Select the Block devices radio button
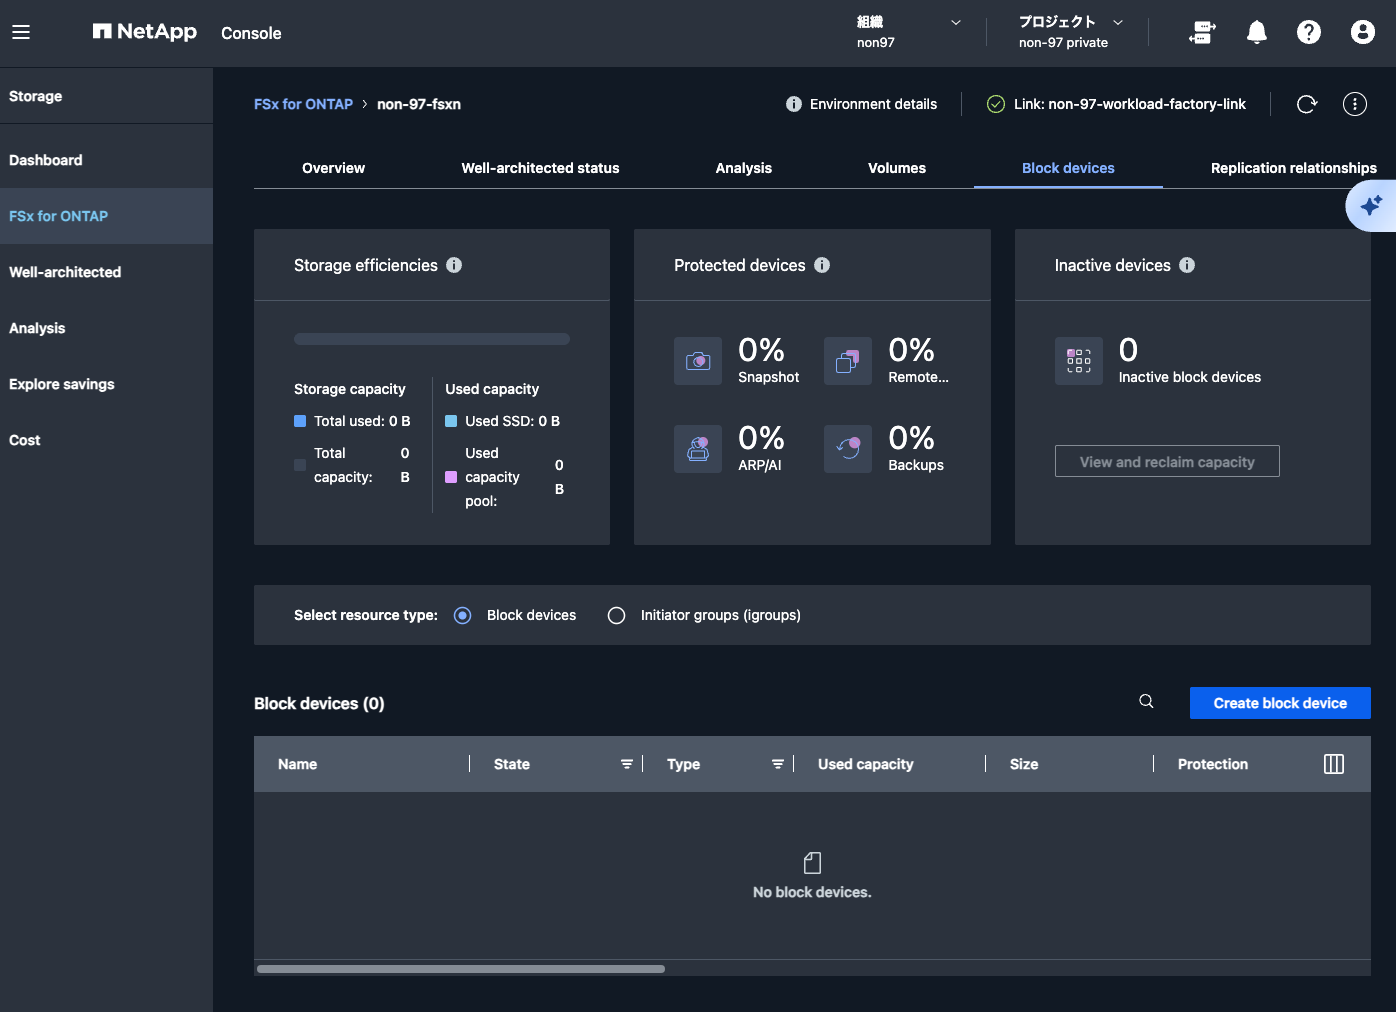1396x1012 pixels. (462, 615)
